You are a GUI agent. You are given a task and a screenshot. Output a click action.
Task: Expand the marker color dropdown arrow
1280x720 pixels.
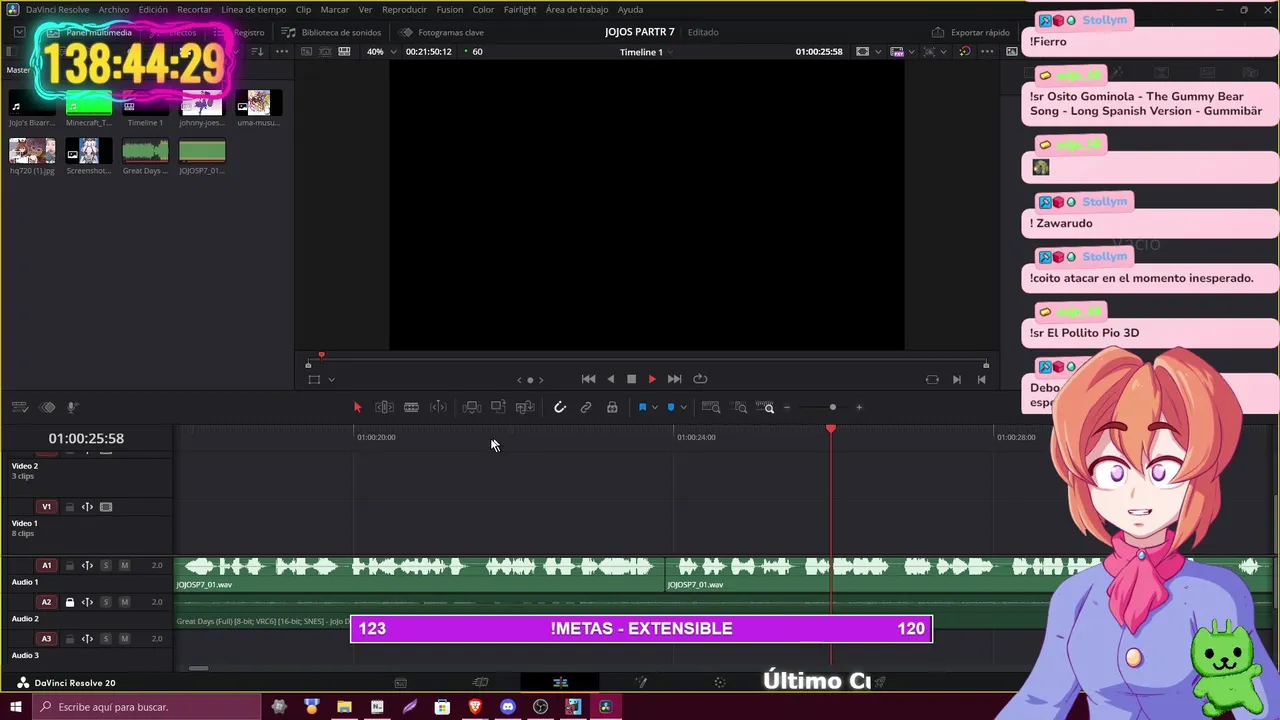683,407
